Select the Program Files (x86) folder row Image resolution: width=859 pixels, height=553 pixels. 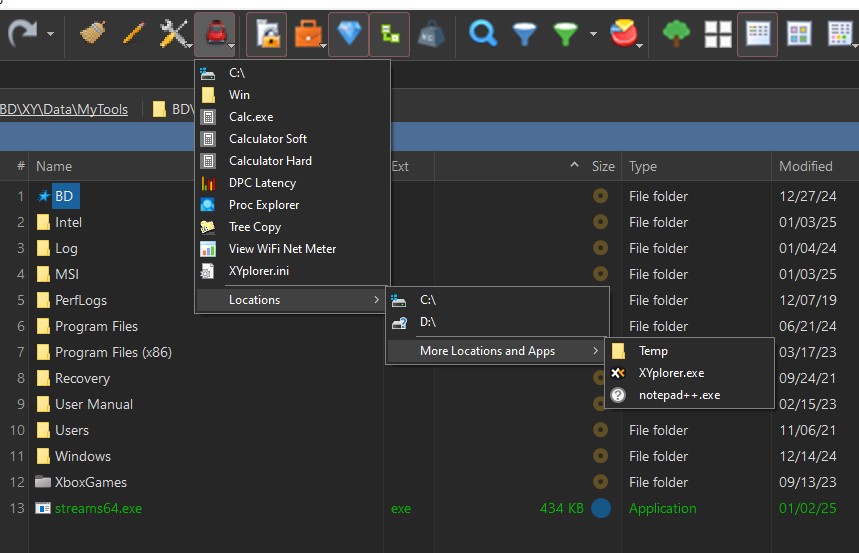pos(112,352)
